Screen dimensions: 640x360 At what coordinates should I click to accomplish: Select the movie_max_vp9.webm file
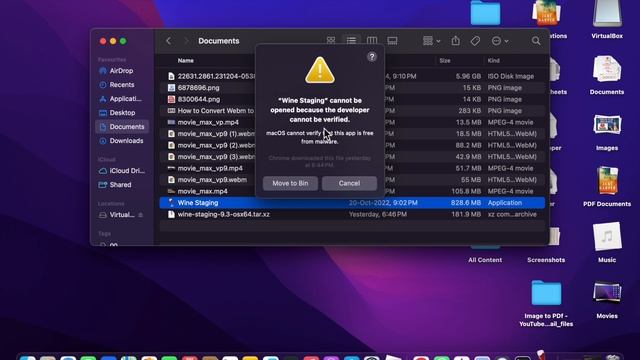point(212,180)
